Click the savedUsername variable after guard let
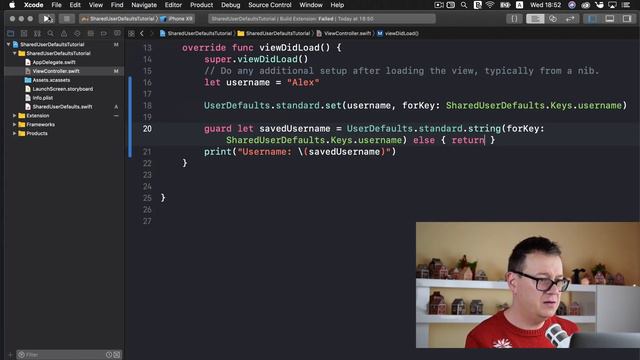The width and height of the screenshot is (640, 360). 295,129
